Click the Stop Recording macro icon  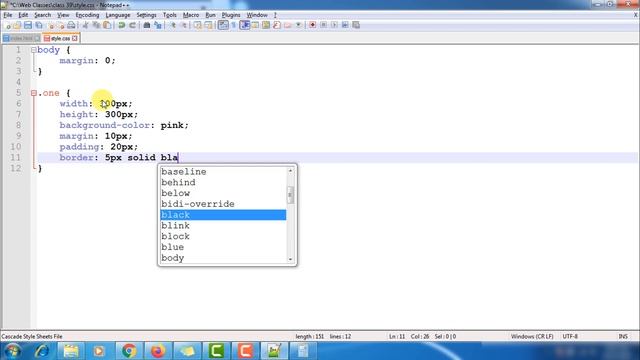323,25
